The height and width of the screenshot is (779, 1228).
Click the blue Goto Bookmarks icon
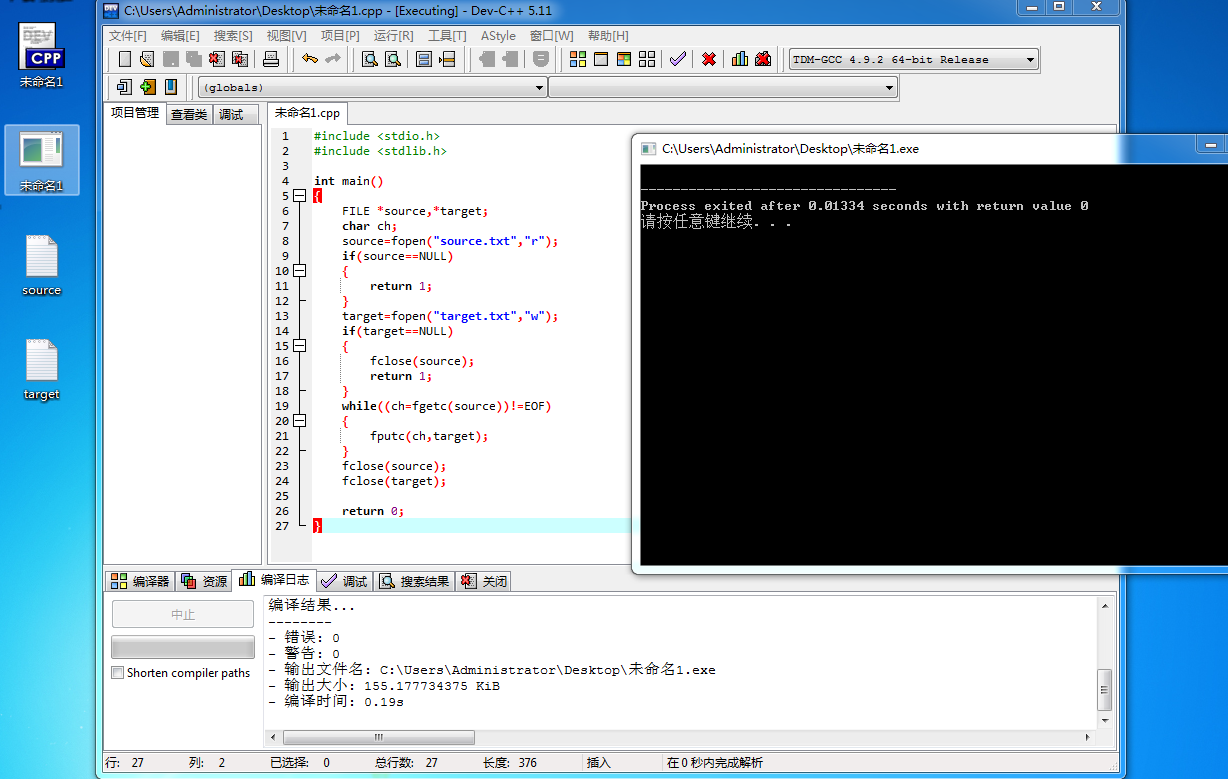pyautogui.click(x=171, y=87)
